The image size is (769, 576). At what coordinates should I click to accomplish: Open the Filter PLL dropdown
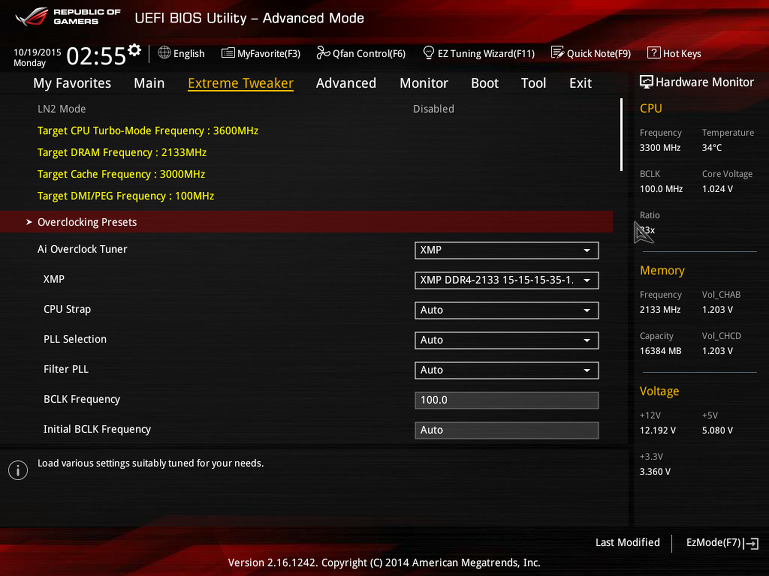point(507,370)
